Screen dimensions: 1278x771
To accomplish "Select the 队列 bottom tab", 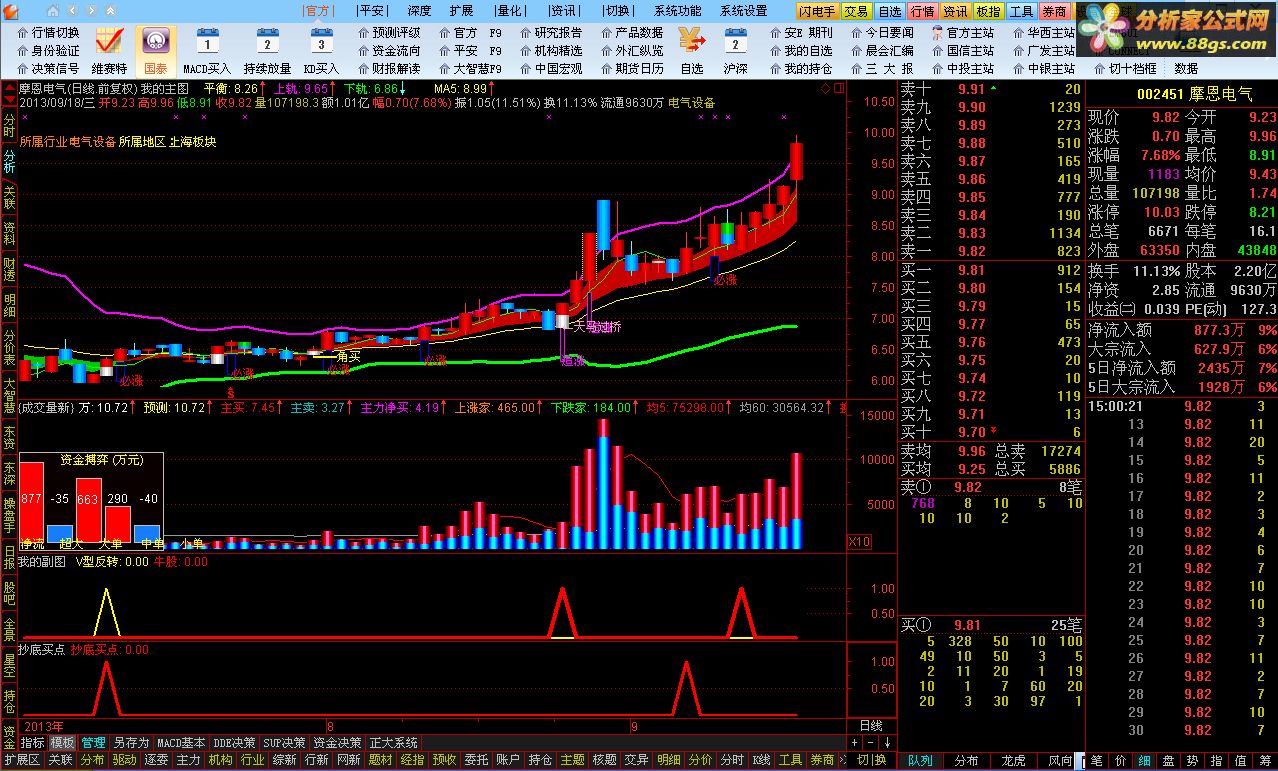I will pos(920,761).
